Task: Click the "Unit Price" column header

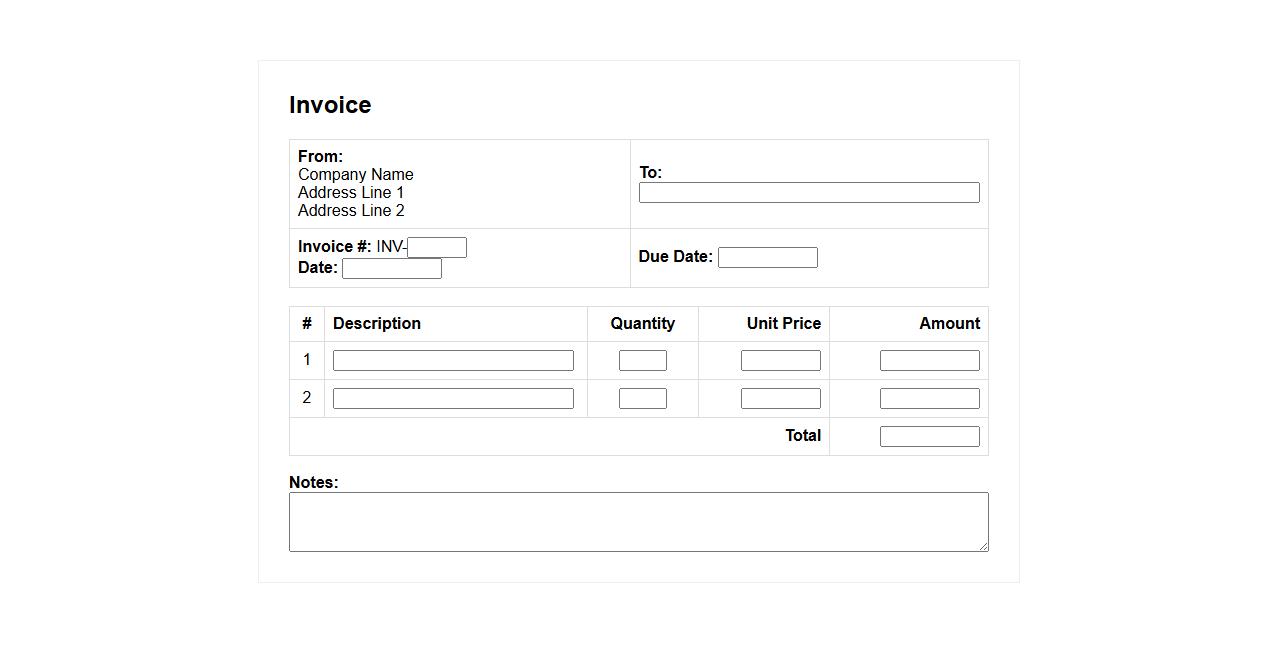Action: pyautogui.click(x=783, y=324)
